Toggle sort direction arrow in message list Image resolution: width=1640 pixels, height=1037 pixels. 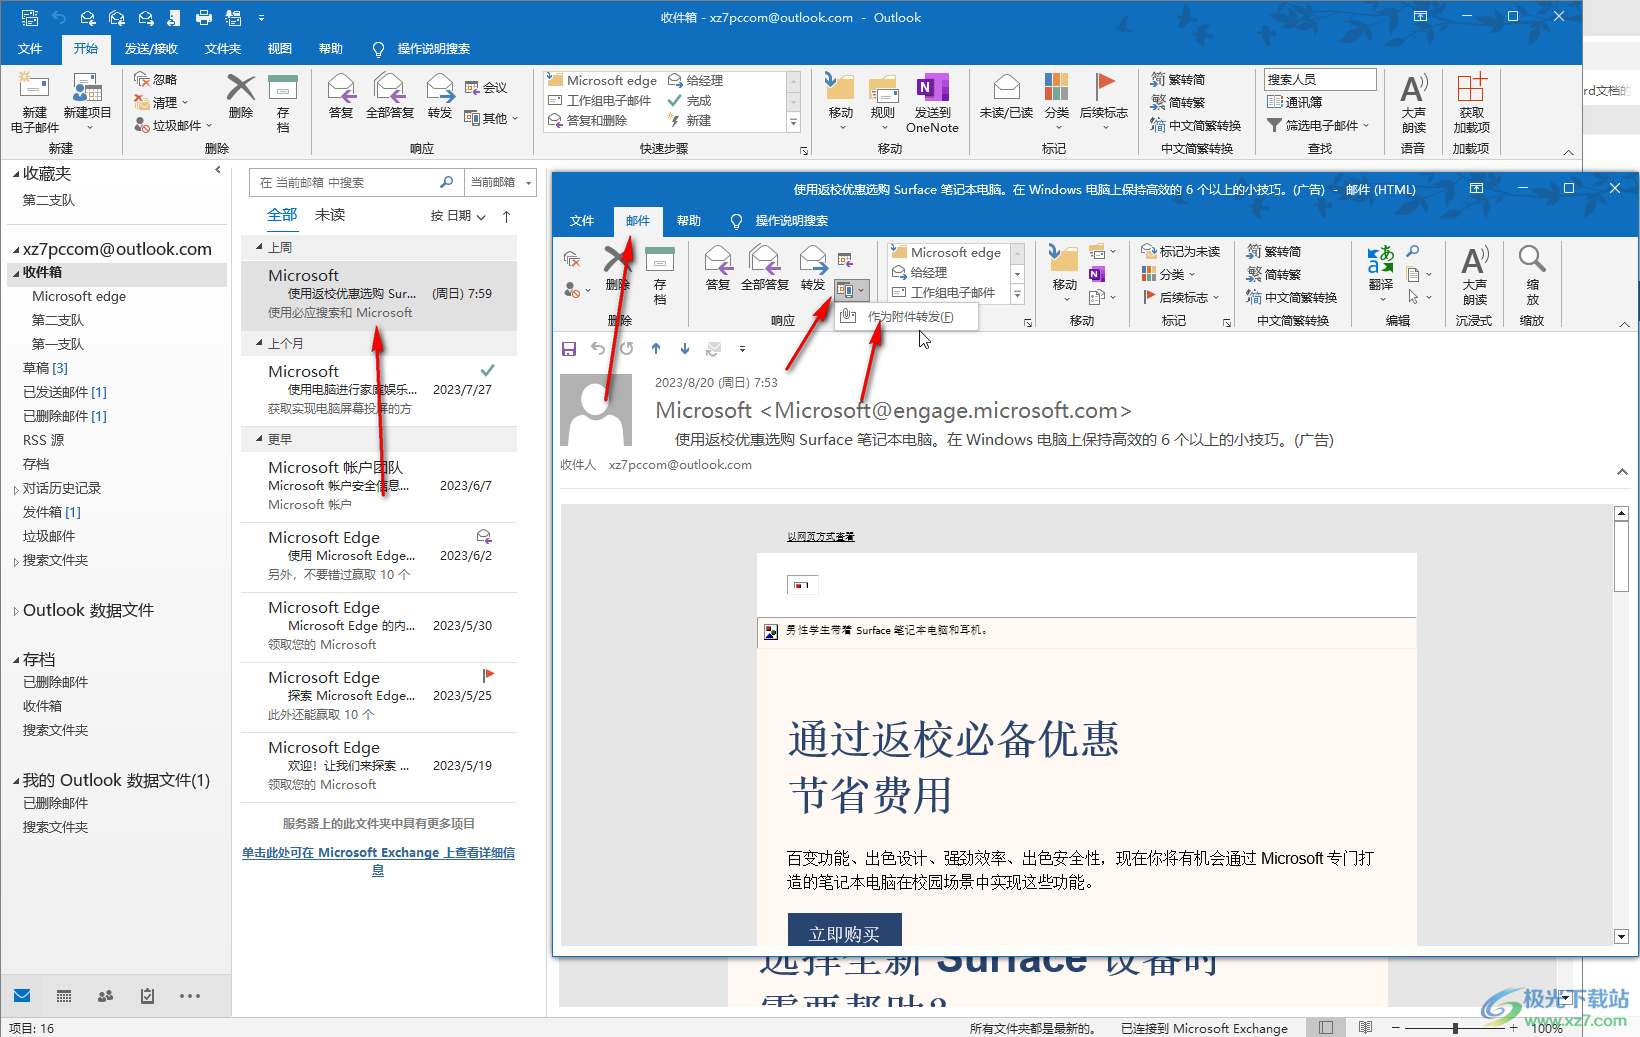coord(506,216)
